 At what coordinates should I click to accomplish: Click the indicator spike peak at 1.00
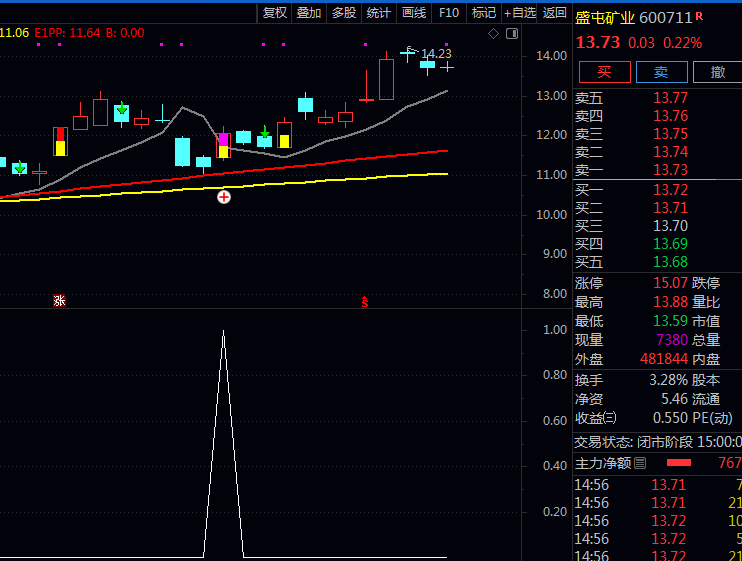pos(223,331)
